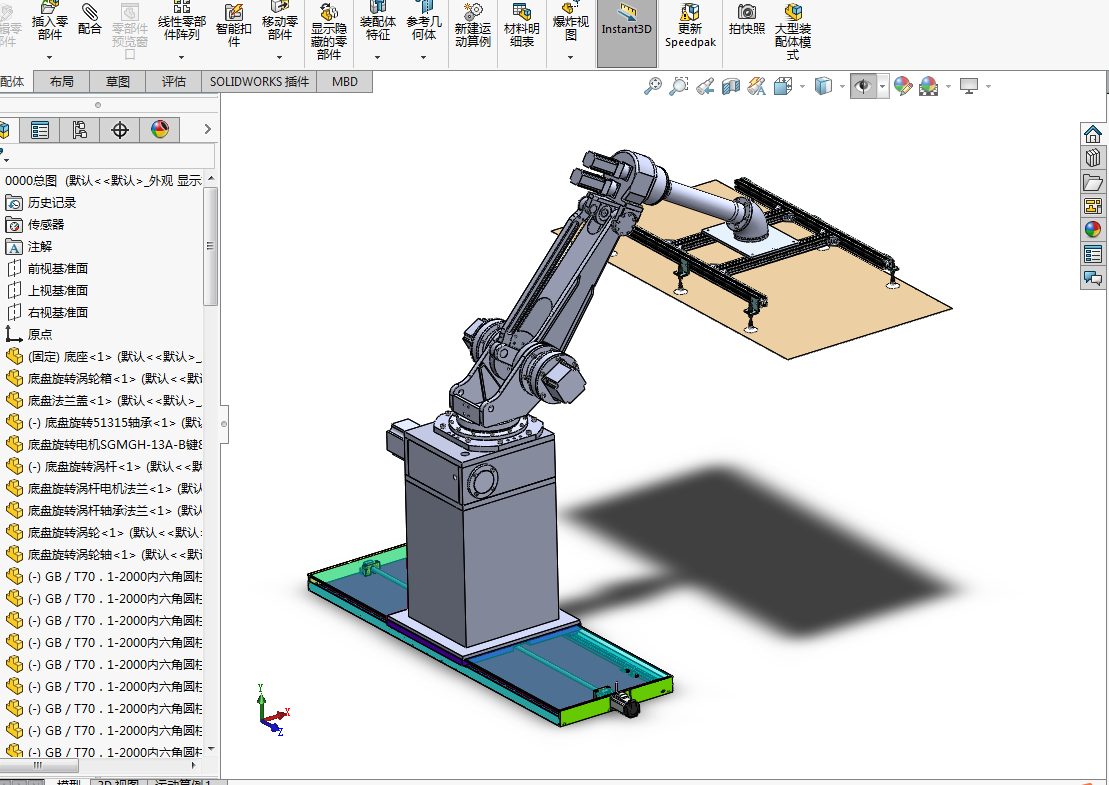Click the Previous View icon
Image resolution: width=1109 pixels, height=785 pixels.
tap(704, 86)
